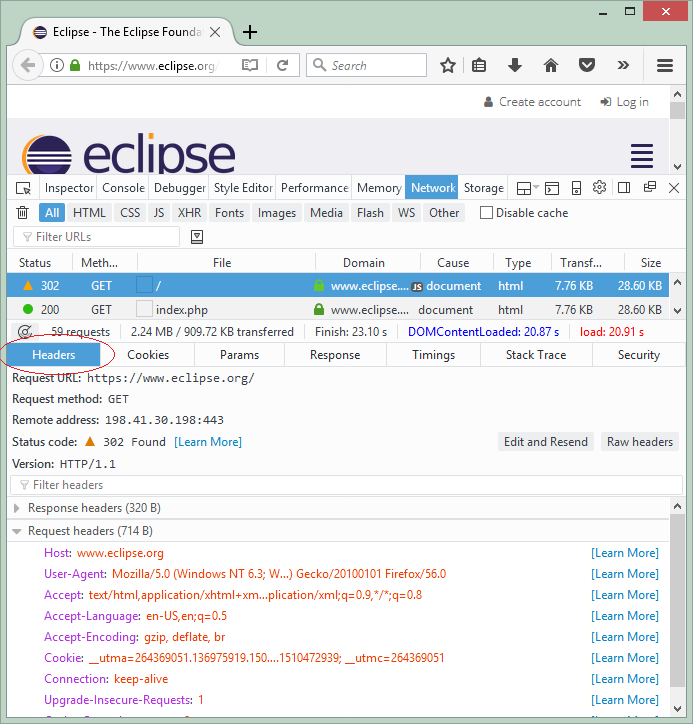693x724 pixels.
Task: Open Learn More link for Host header
Action: [625, 553]
